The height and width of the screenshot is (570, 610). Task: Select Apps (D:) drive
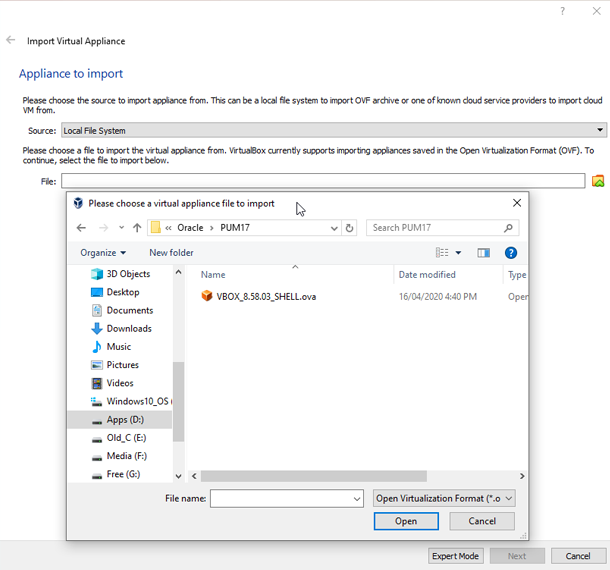pos(120,420)
